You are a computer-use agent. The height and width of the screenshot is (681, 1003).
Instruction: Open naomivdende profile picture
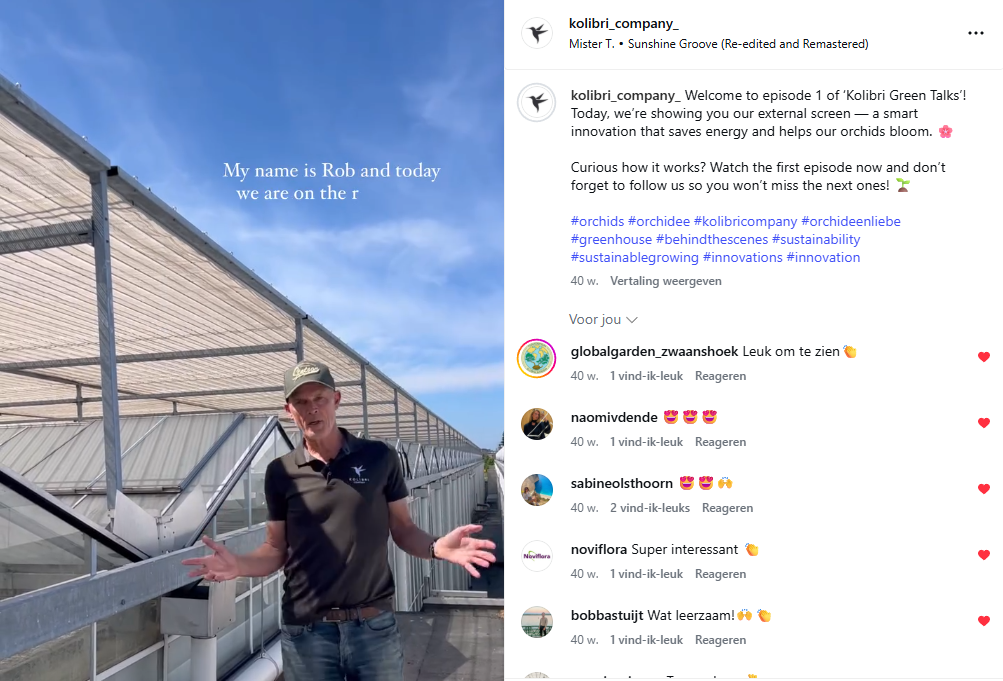537,424
